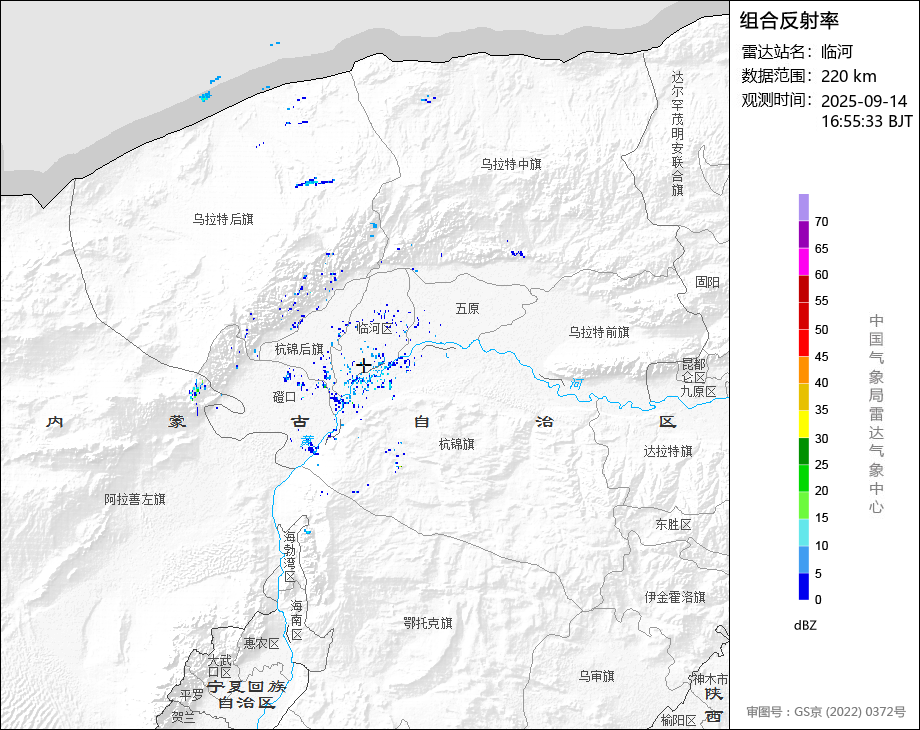Click the 贺兰 map label

[x=184, y=717]
